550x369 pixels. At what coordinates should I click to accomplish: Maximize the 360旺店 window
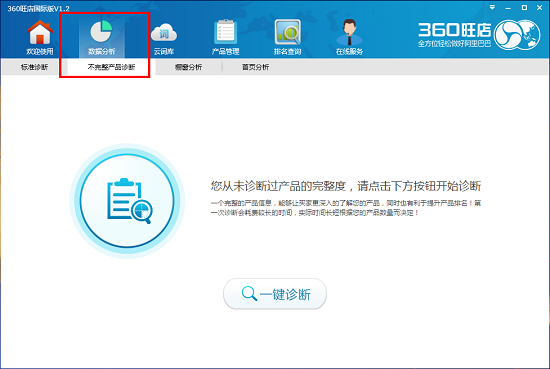[x=524, y=7]
